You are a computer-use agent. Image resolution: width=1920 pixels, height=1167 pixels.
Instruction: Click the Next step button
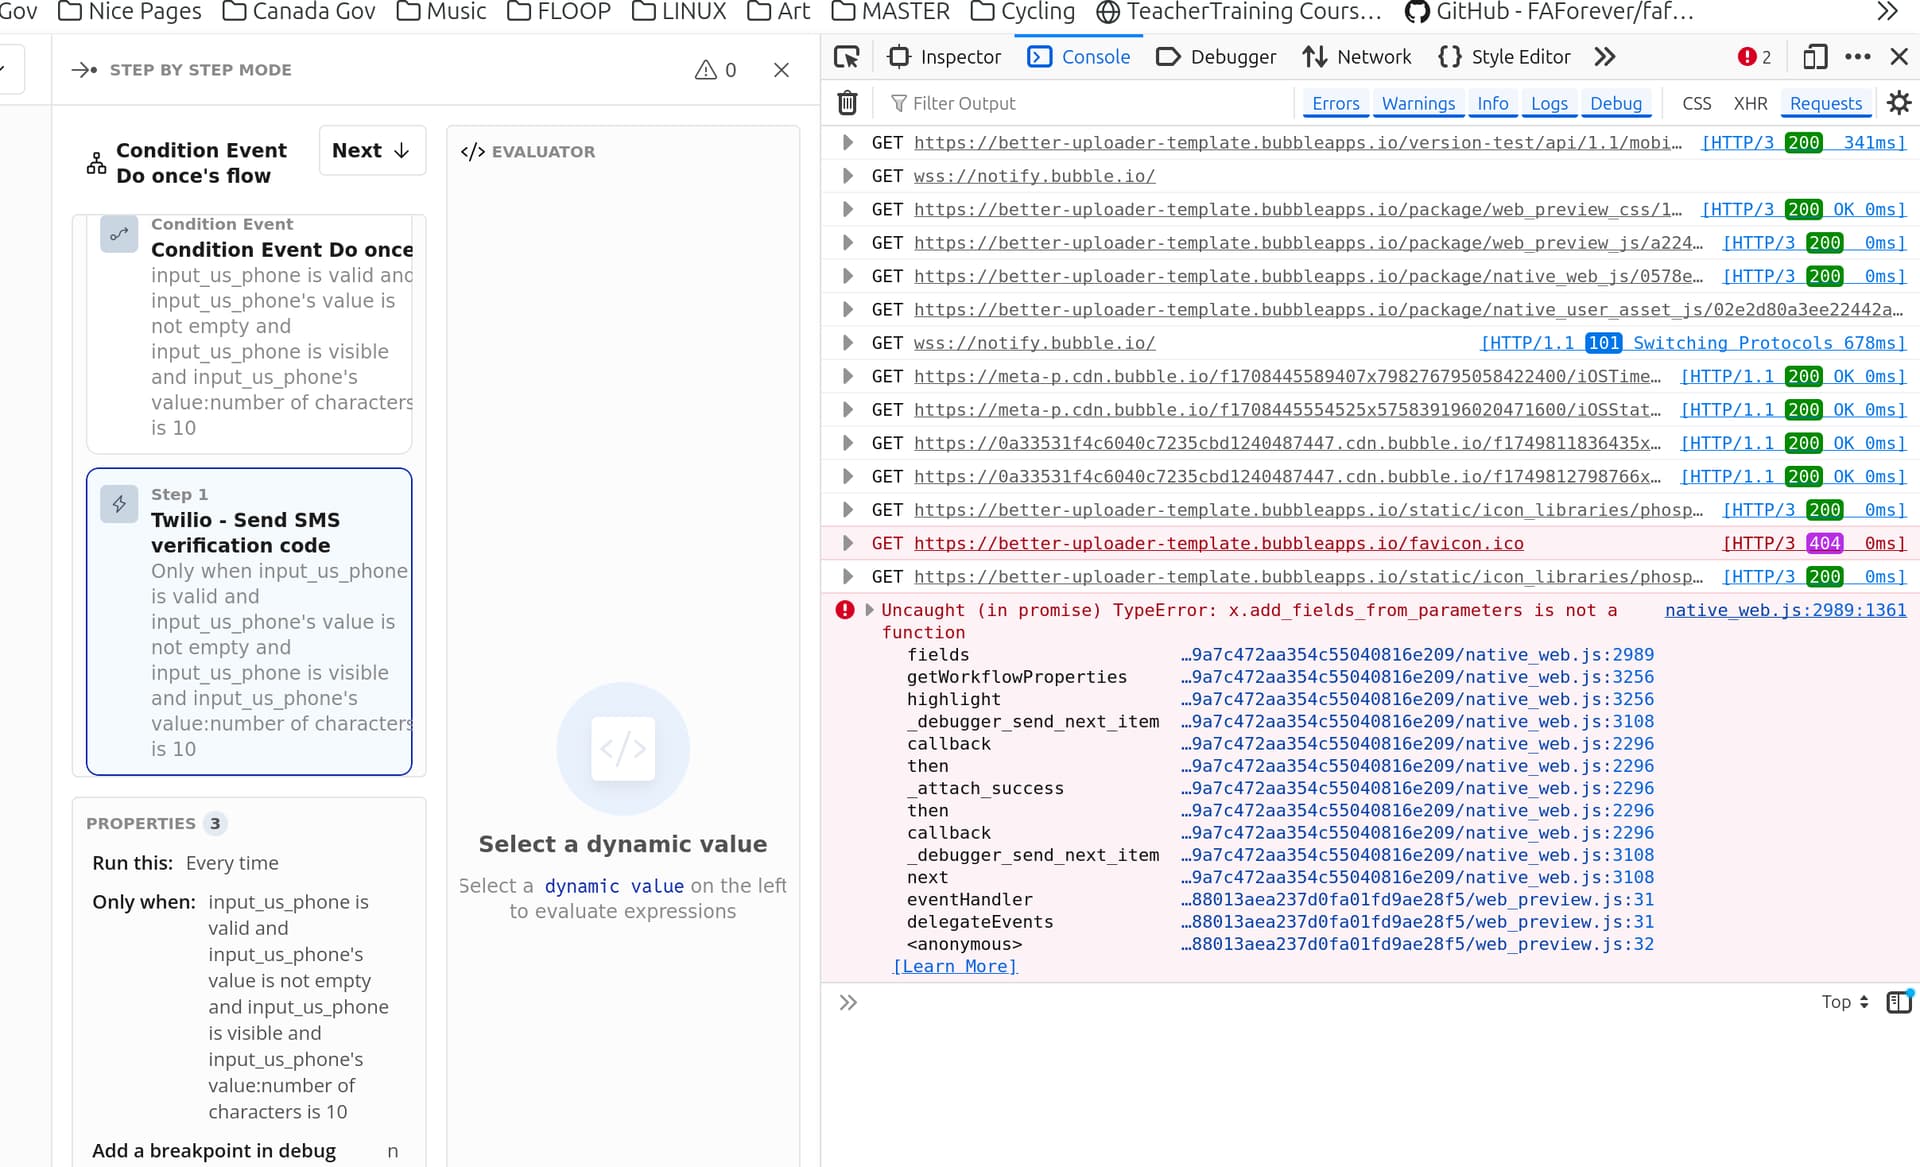(x=372, y=150)
